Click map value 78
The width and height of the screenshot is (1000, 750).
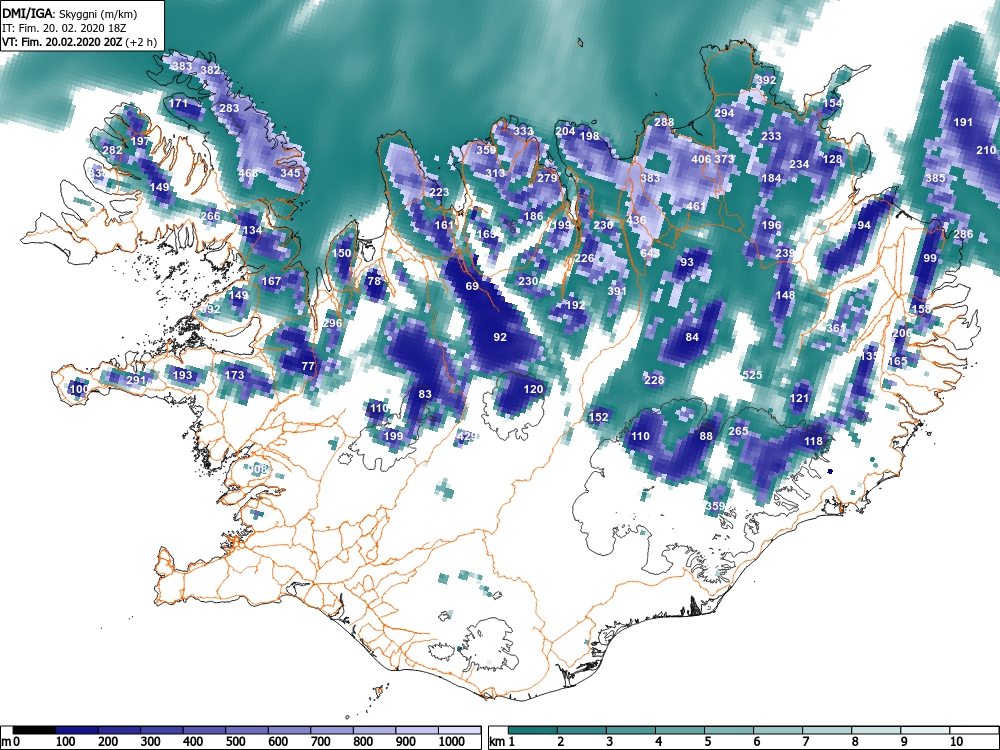(x=374, y=281)
